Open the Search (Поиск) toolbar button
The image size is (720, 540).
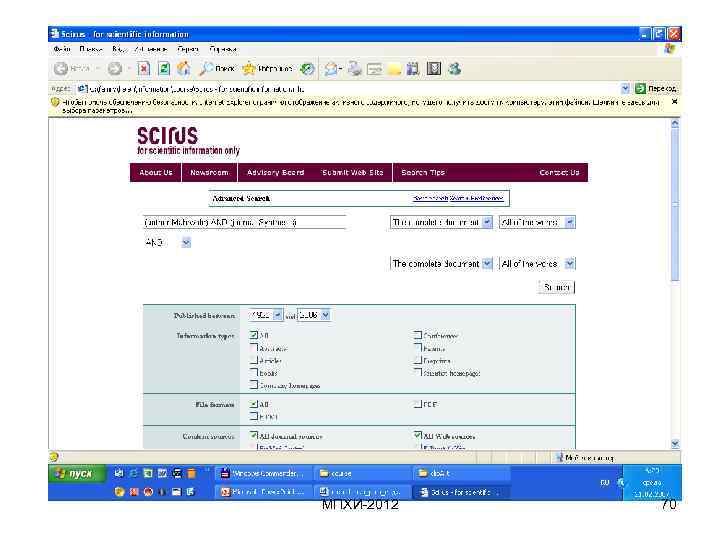216,69
